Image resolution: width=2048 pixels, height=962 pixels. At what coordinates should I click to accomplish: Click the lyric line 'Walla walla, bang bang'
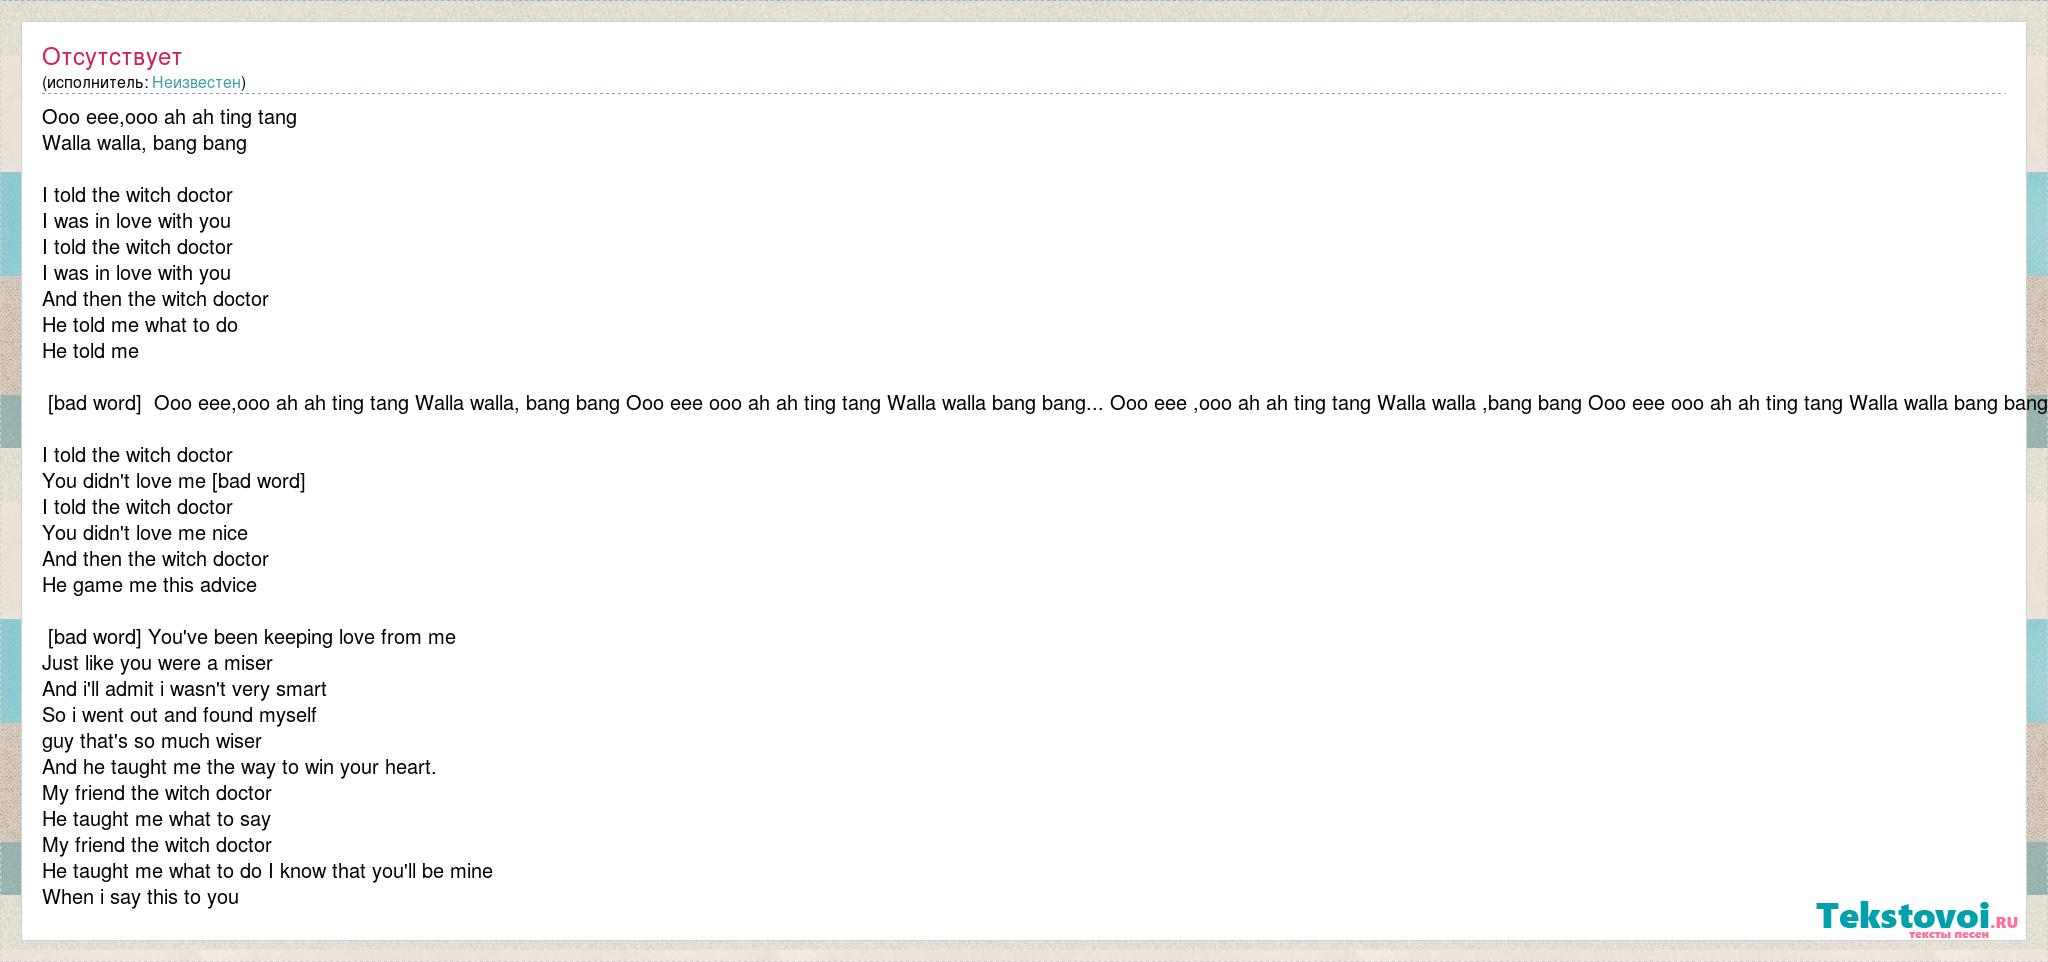(144, 143)
